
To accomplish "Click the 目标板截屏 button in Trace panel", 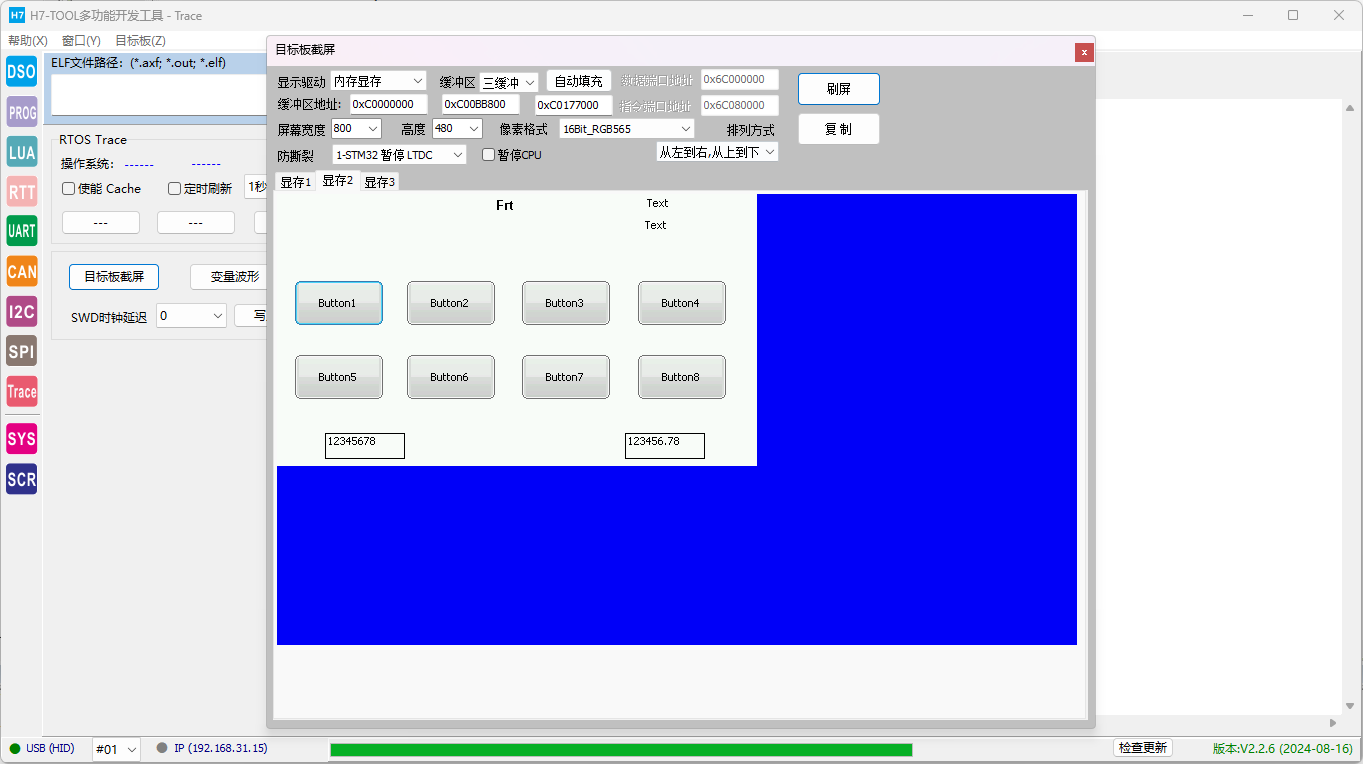I will [114, 277].
